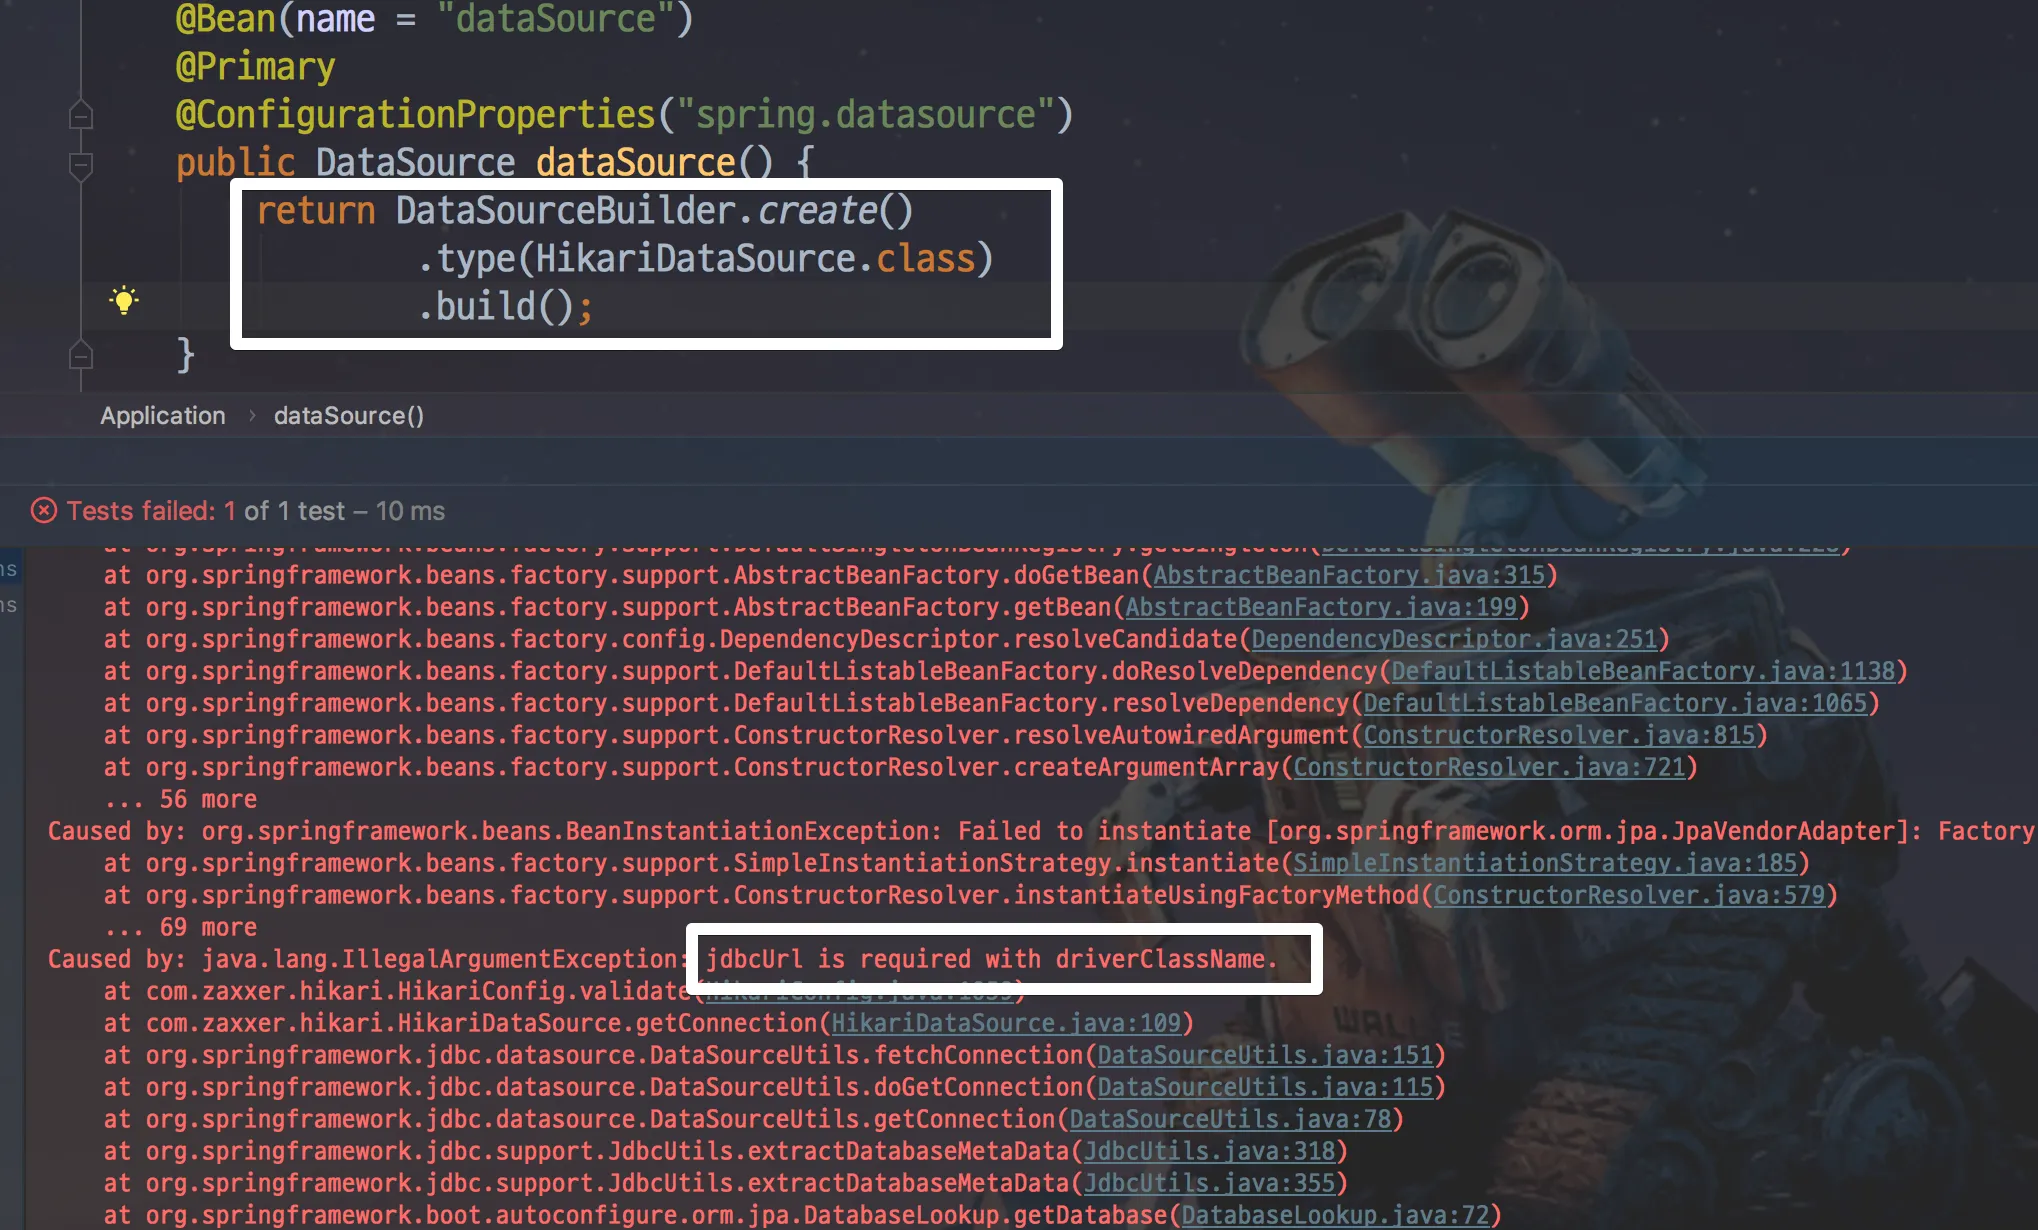The height and width of the screenshot is (1230, 2038).
Task: Collapse fold marker beside public DataSource method
Action: pos(81,165)
